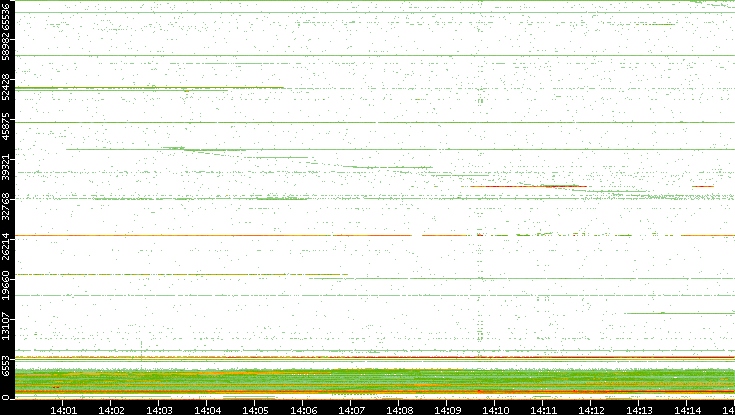Select the 14:08 time axis label
This screenshot has width=735, height=415.
[x=400, y=409]
